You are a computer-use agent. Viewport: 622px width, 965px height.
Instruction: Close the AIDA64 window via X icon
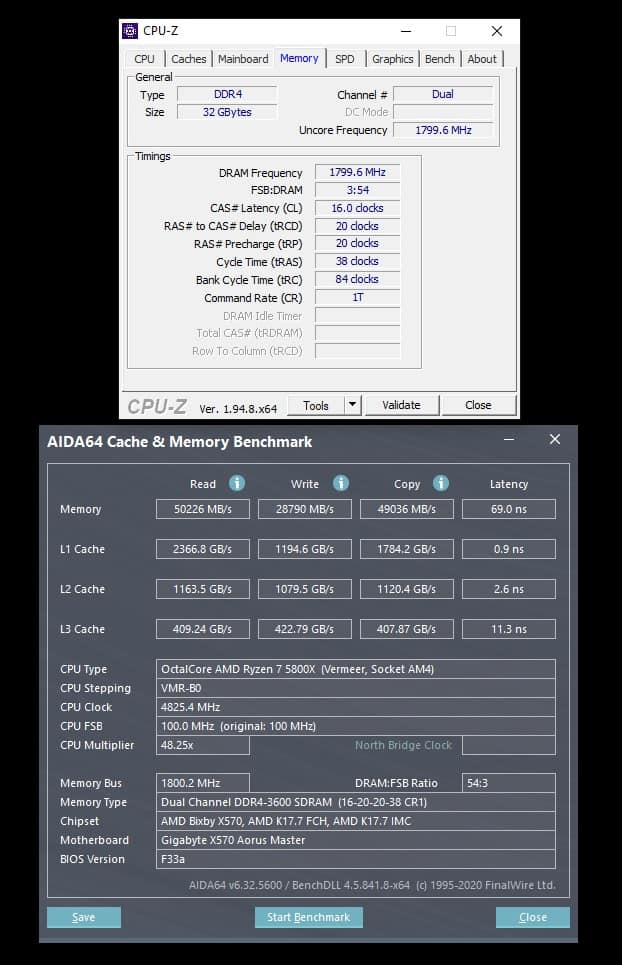click(x=555, y=439)
